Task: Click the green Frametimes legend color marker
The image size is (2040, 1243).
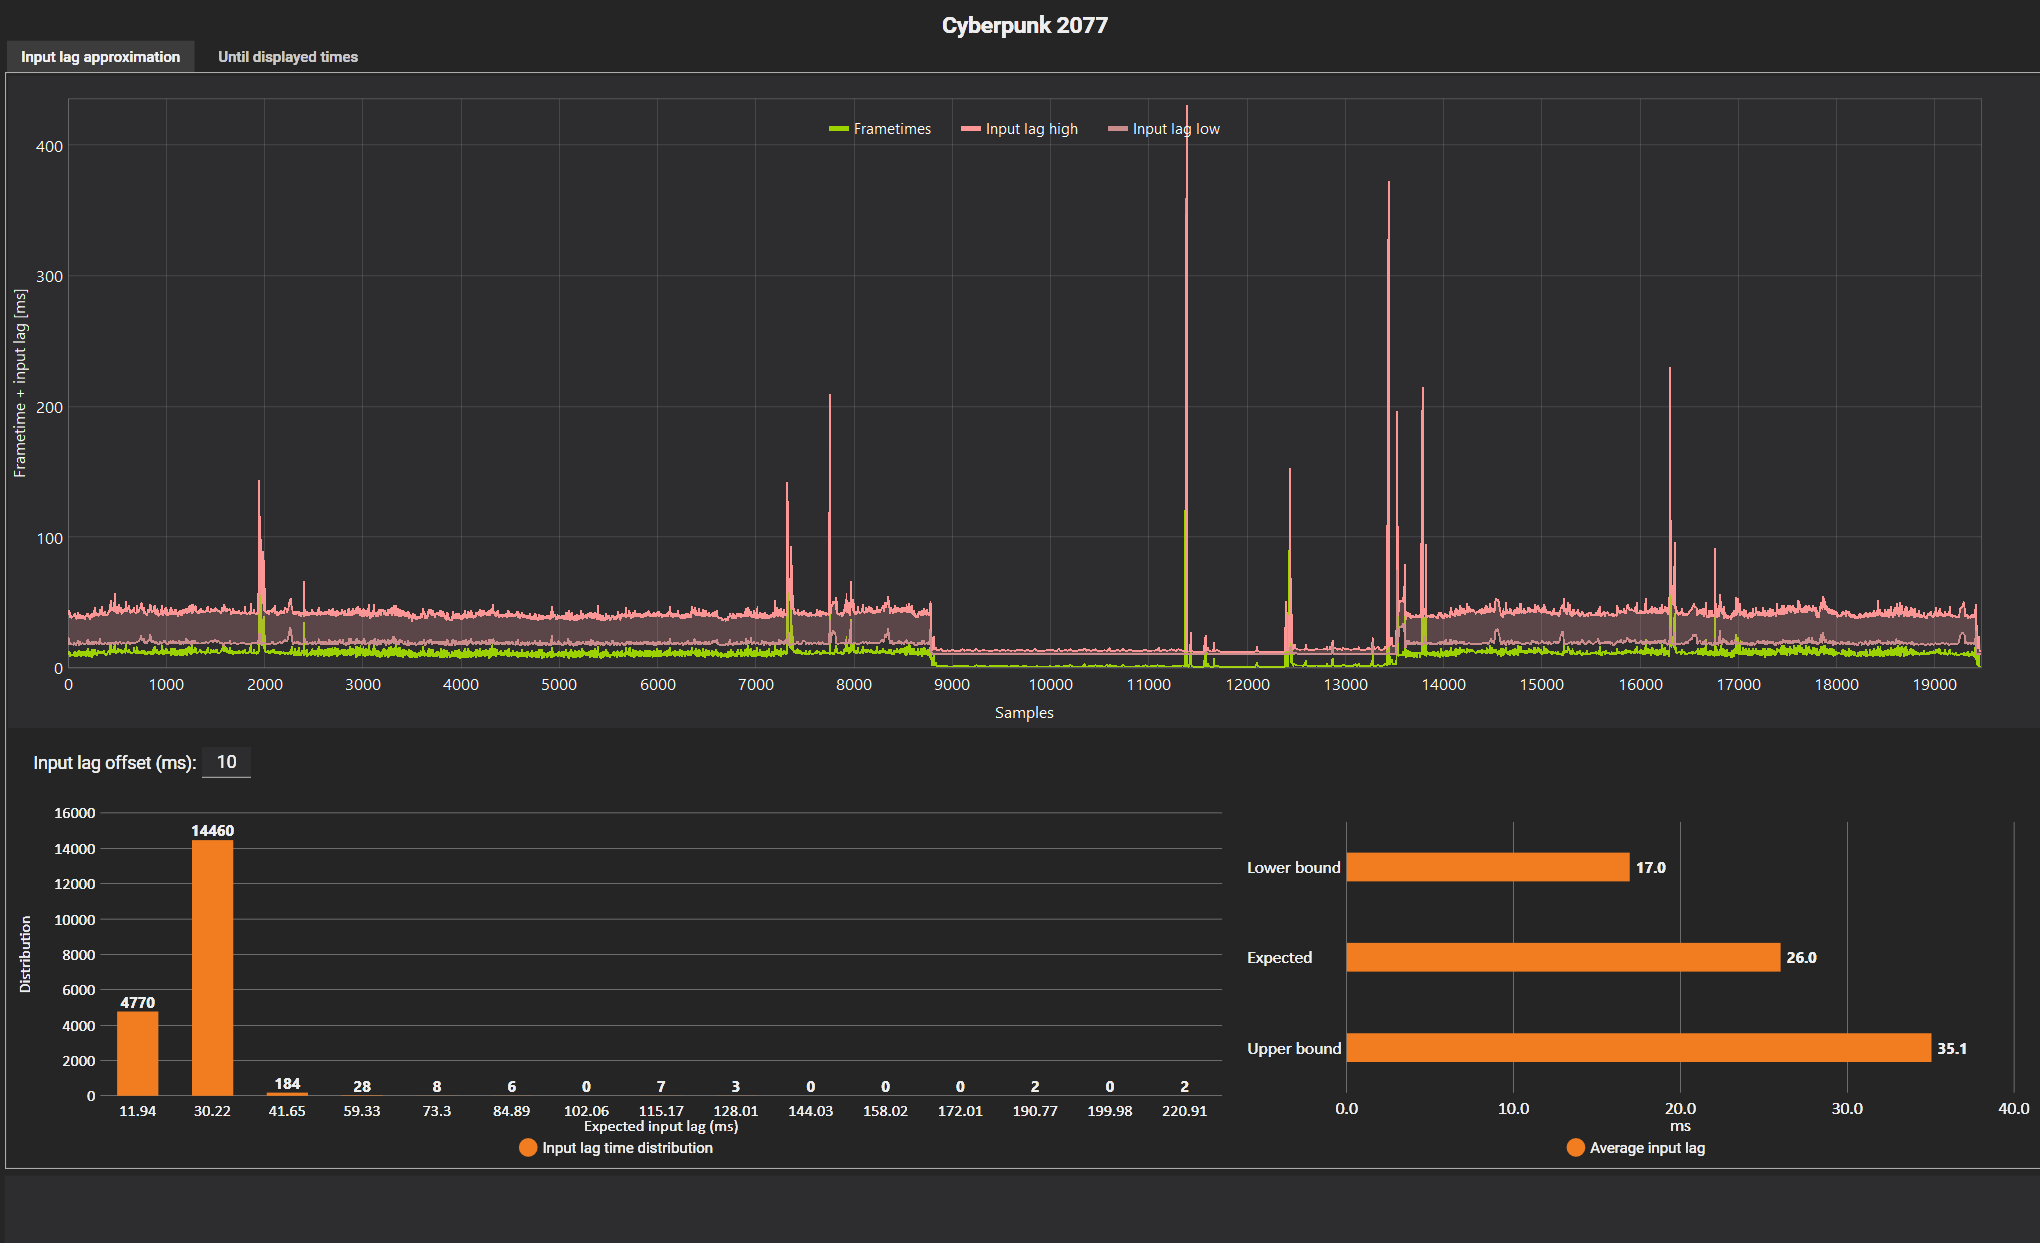Action: click(838, 129)
